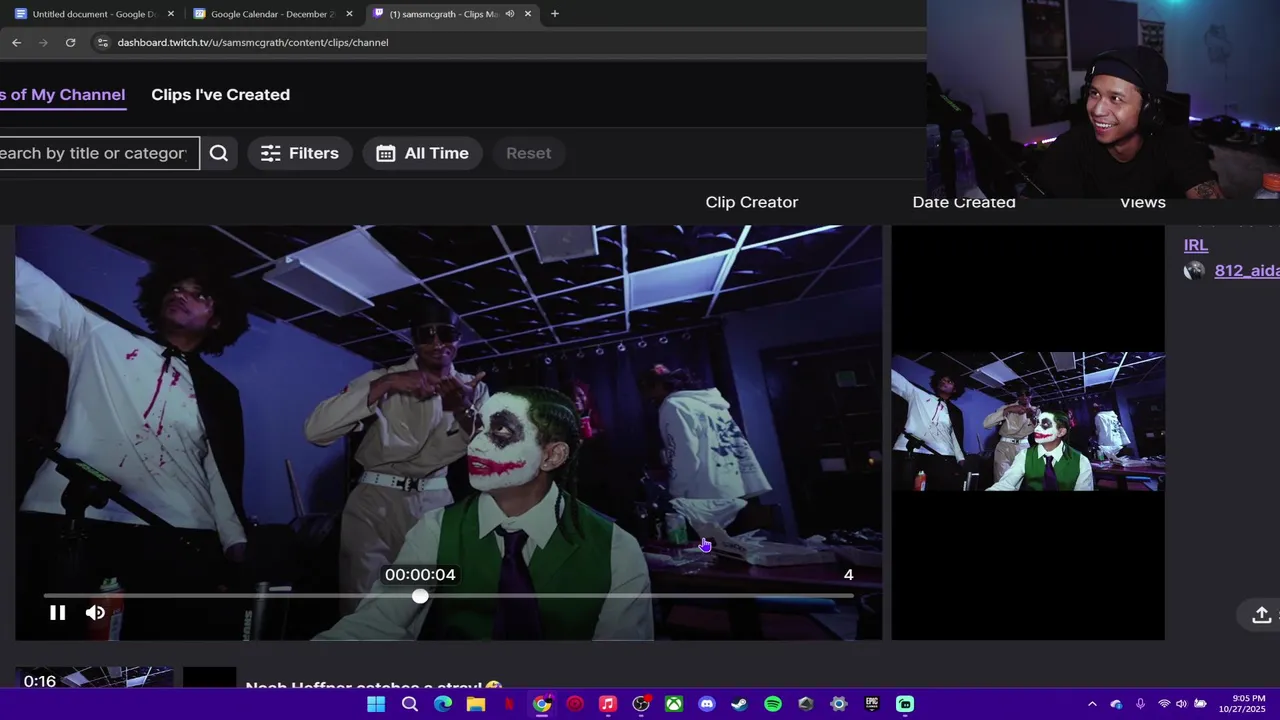Sort by the Views column header

(1142, 202)
